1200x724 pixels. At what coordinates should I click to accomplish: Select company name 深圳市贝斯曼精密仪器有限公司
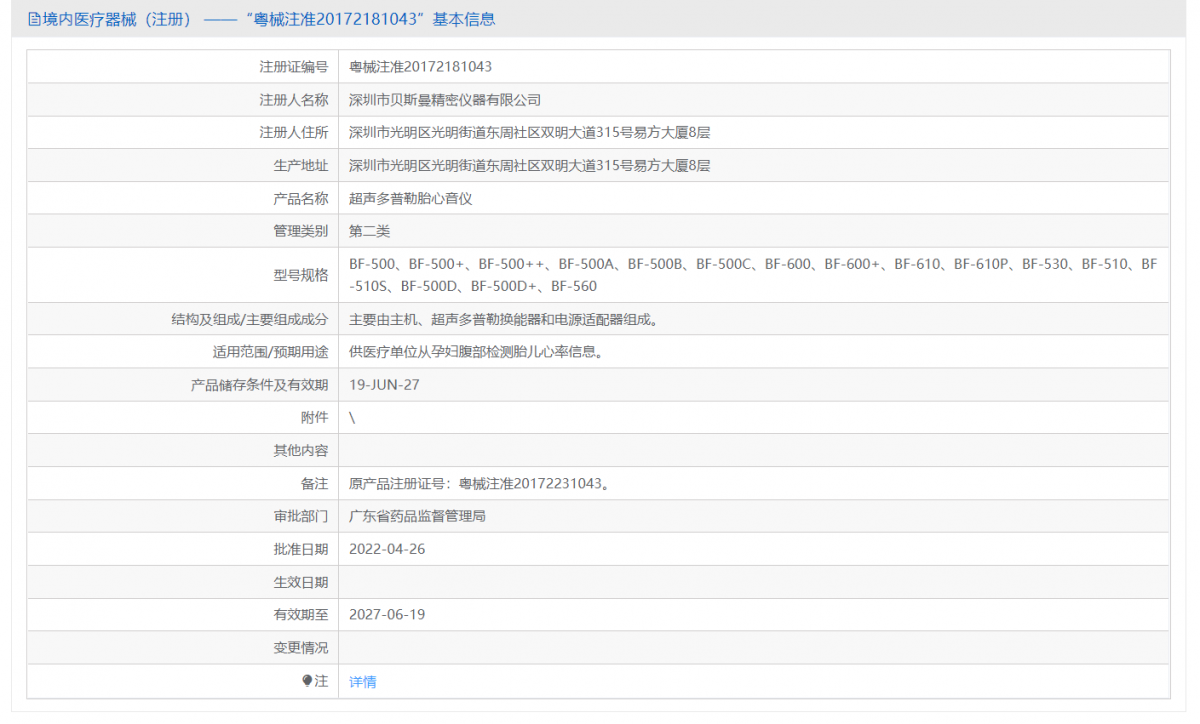[x=445, y=100]
